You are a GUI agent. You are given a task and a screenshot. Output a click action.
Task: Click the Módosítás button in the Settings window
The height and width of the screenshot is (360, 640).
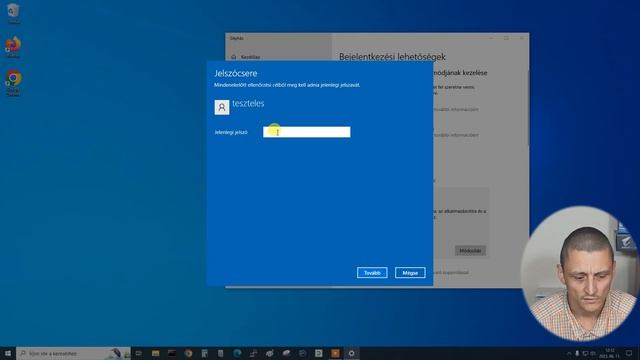tap(470, 251)
